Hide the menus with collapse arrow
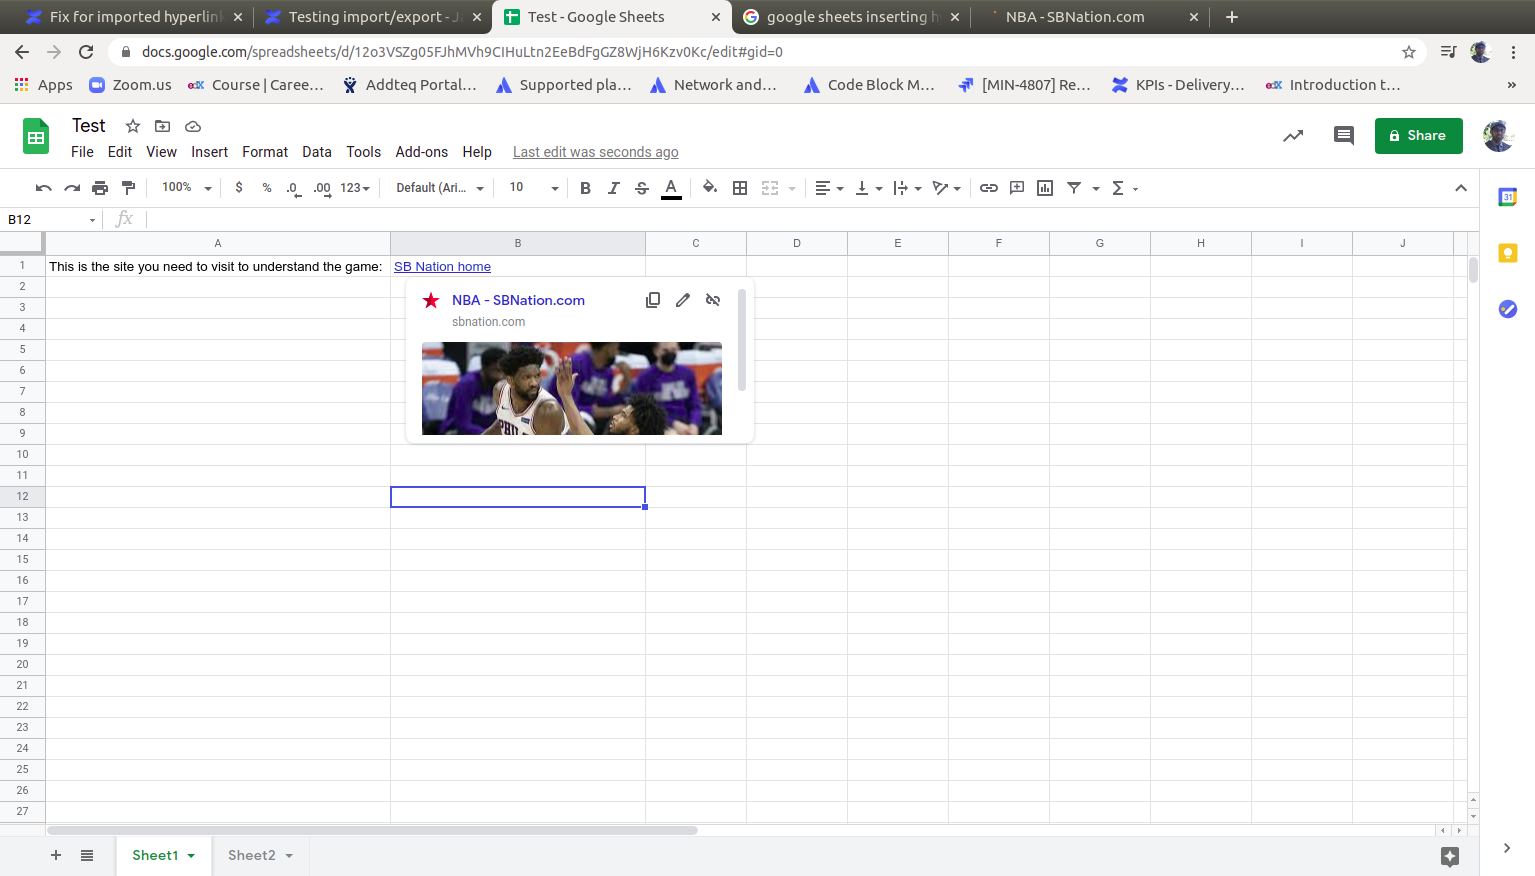The height and width of the screenshot is (876, 1535). 1461,188
